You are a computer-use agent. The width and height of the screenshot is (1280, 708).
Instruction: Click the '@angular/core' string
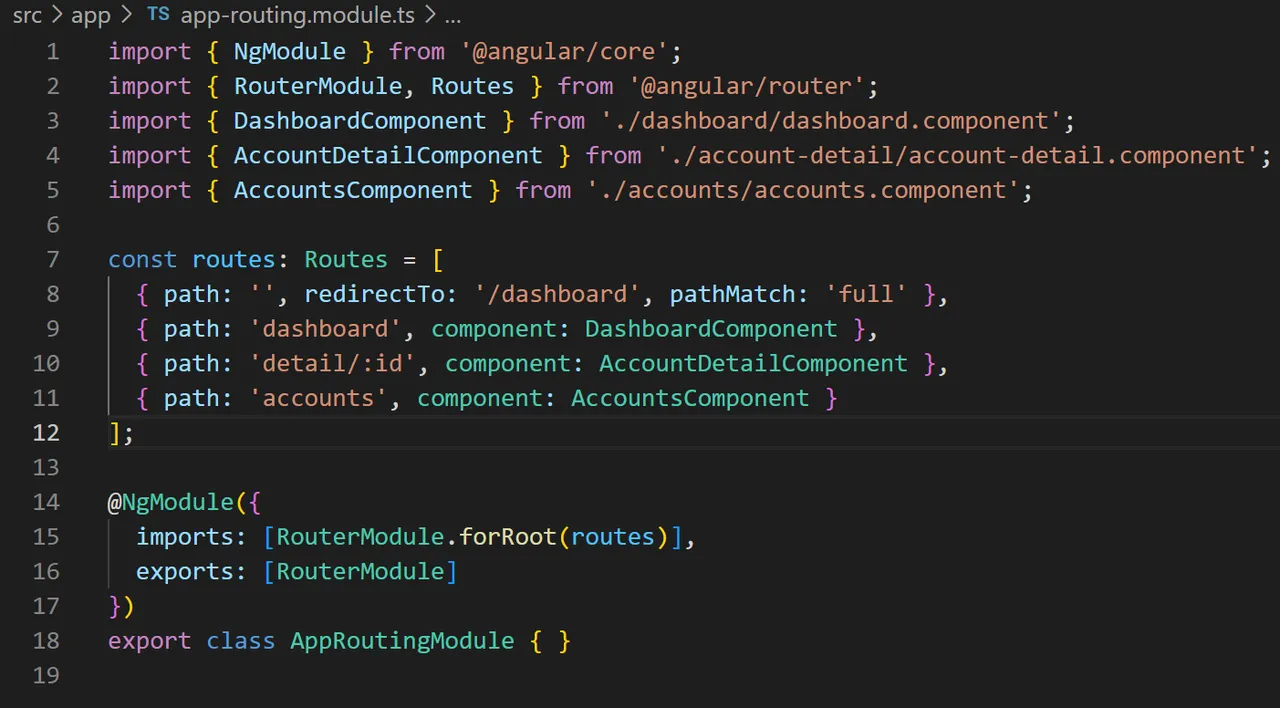563,52
